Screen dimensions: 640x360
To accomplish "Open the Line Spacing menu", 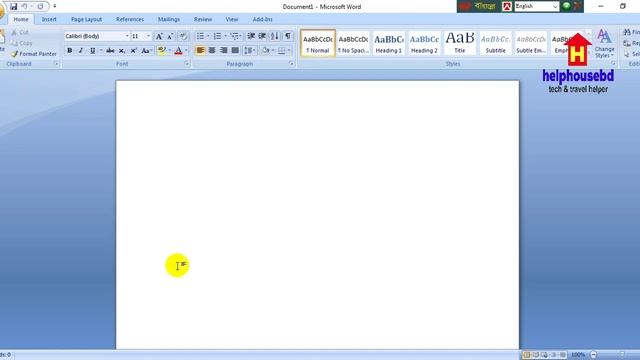I will click(249, 51).
